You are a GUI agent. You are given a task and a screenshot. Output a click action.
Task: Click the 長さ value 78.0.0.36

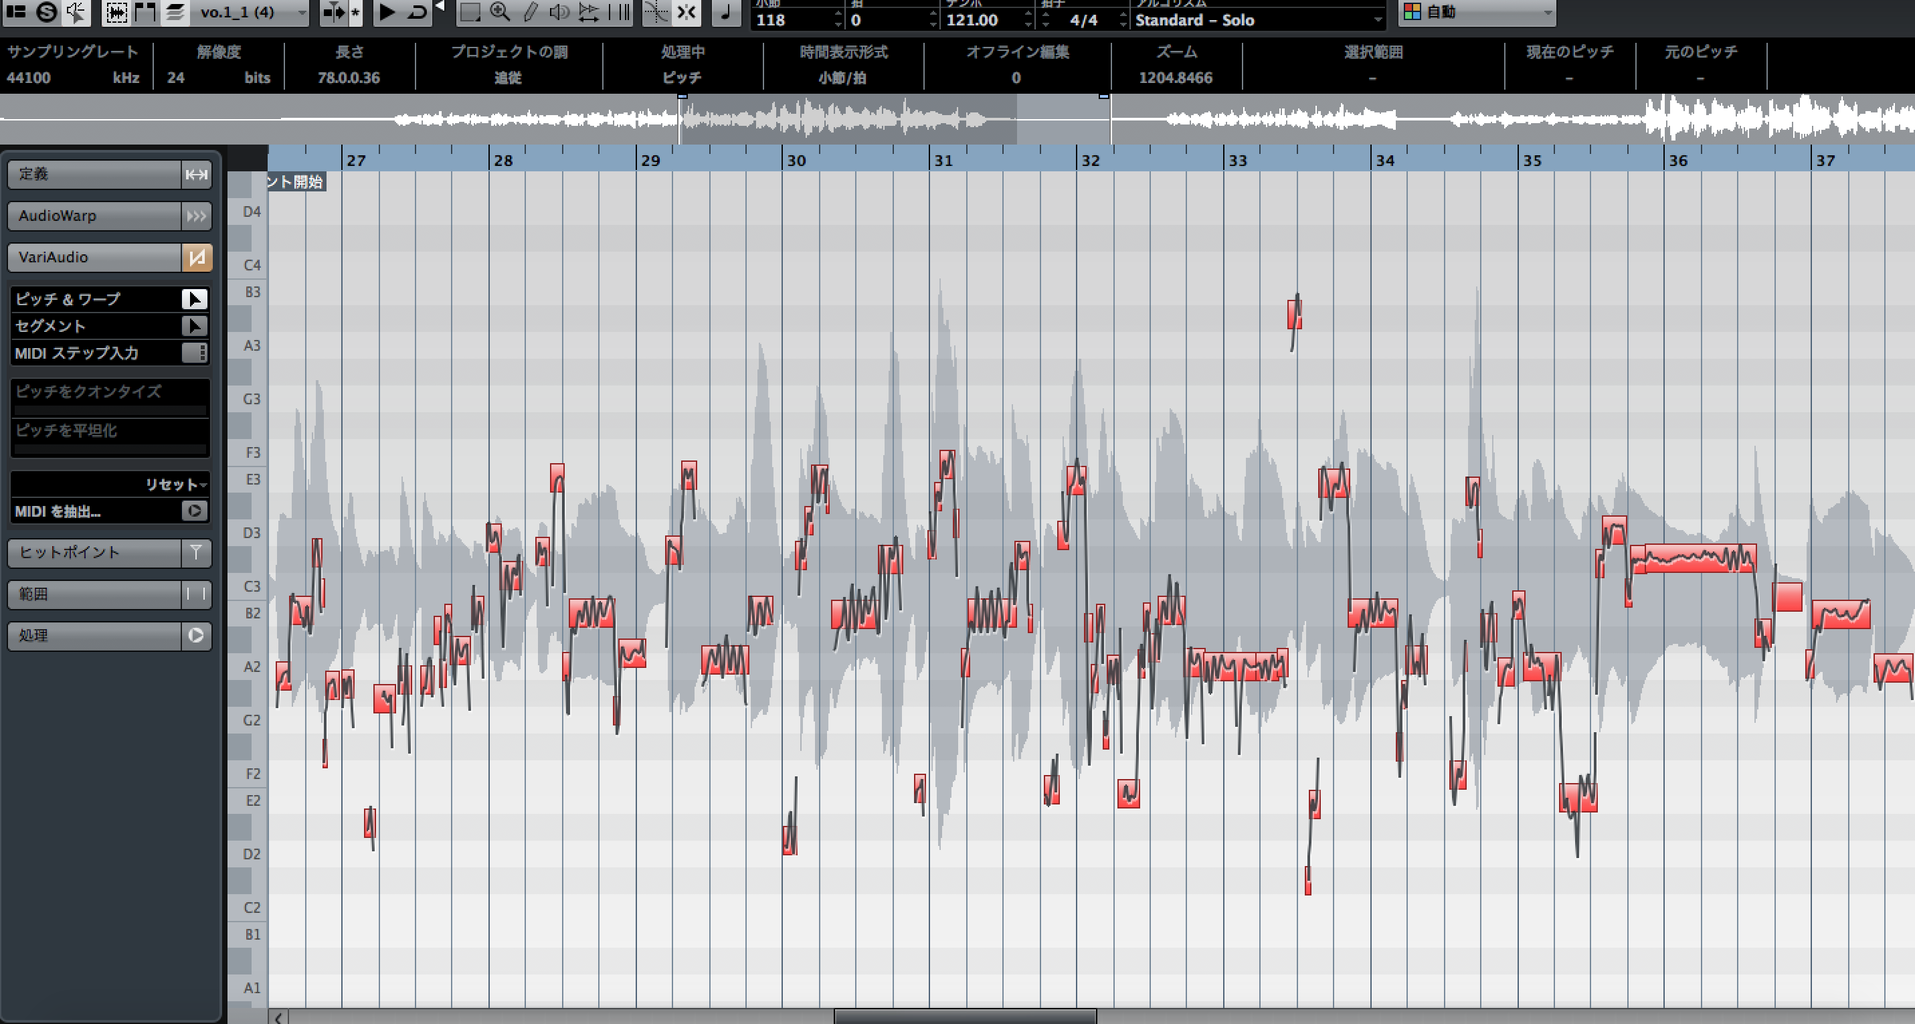point(349,78)
